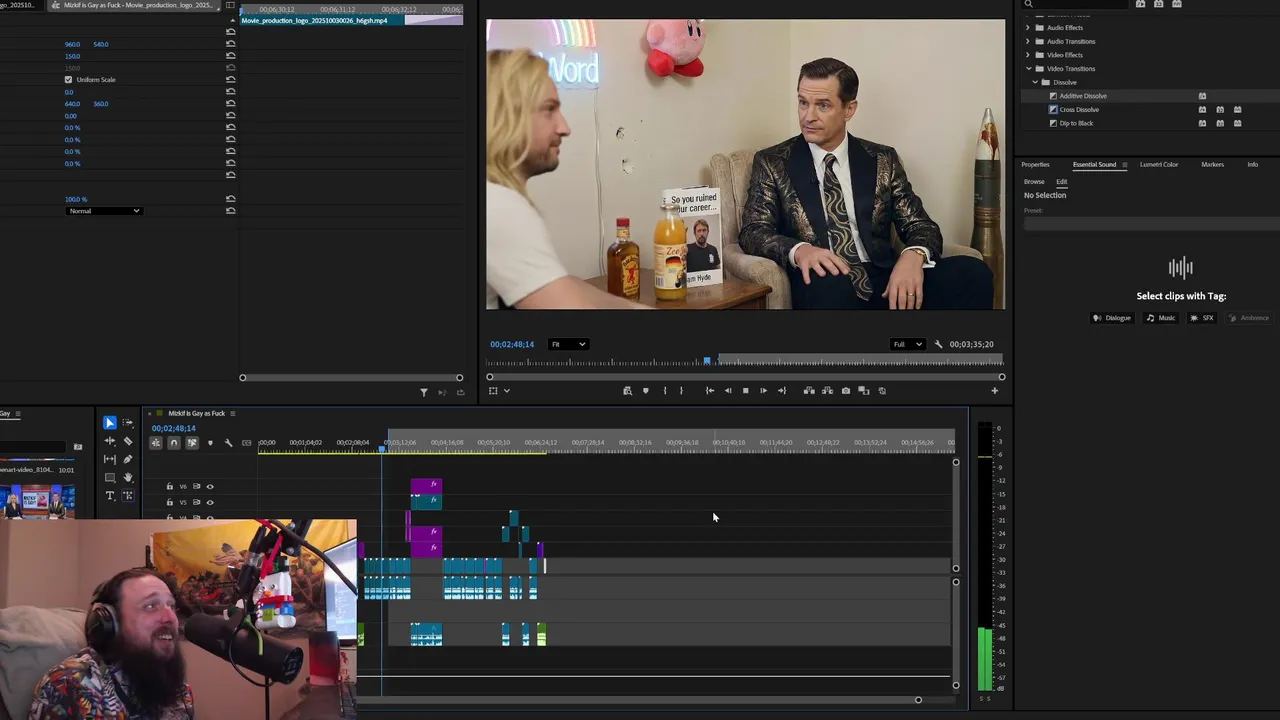Toggle insert sequences as nests button
The width and height of the screenshot is (1280, 720).
coord(156,443)
